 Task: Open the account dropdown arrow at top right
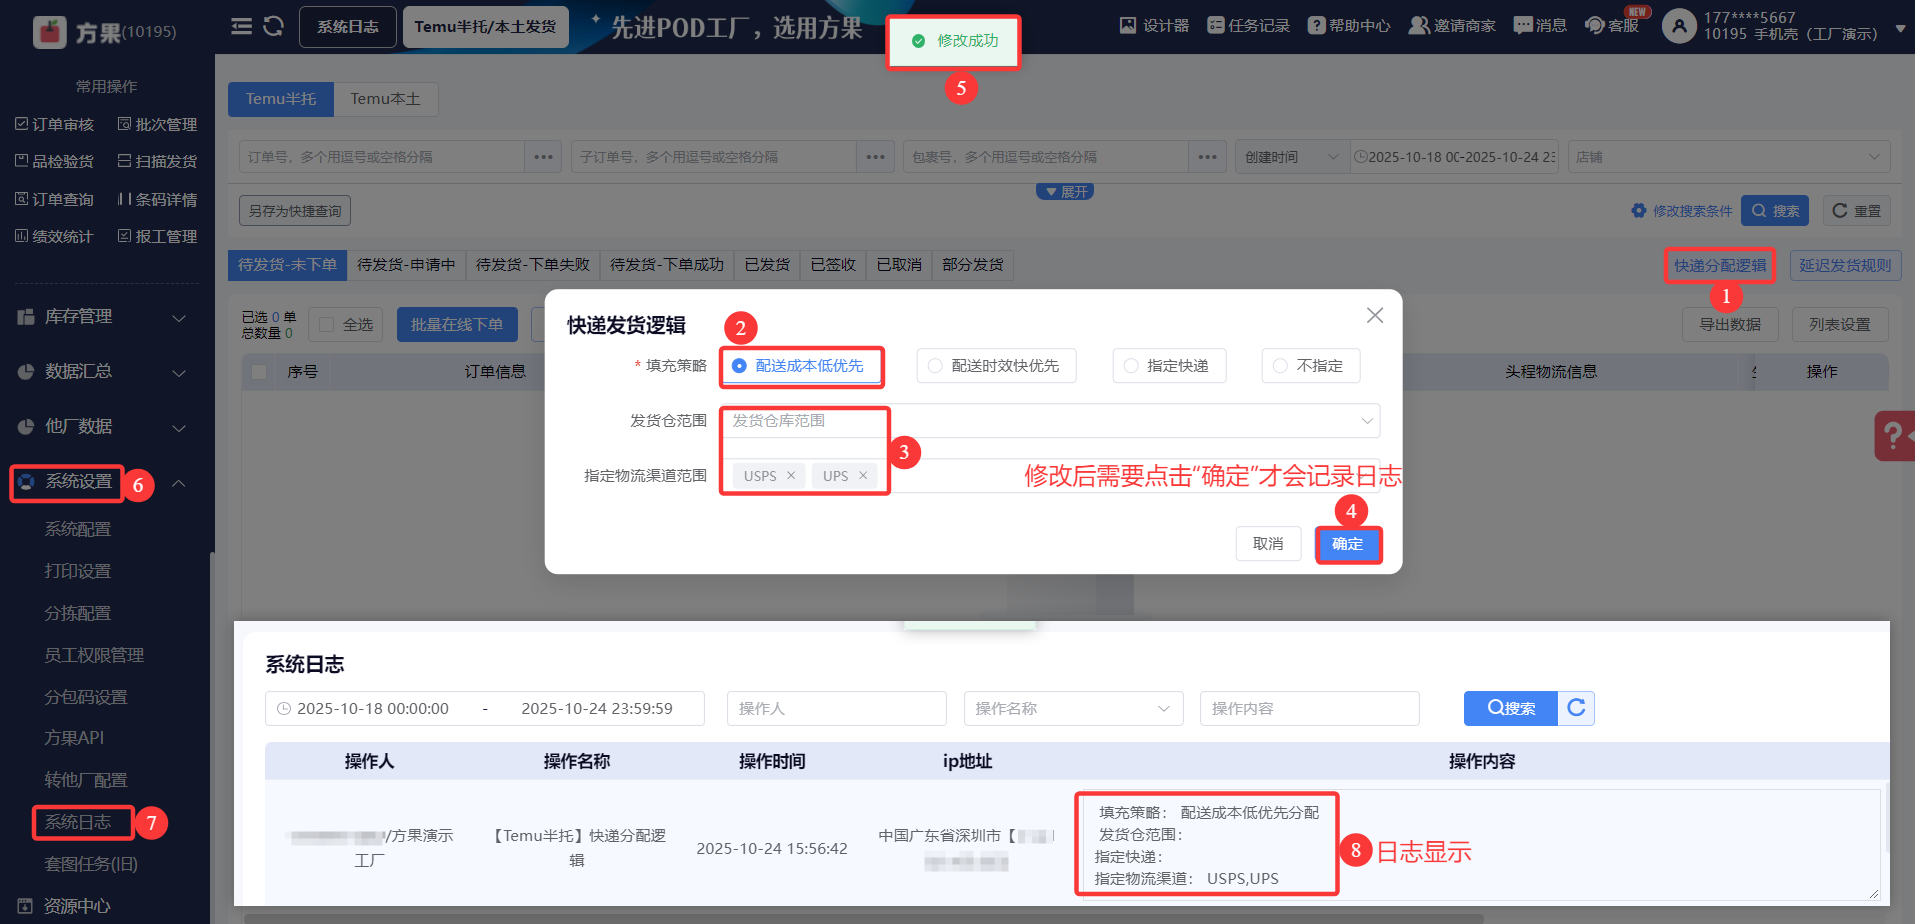pos(1900,28)
